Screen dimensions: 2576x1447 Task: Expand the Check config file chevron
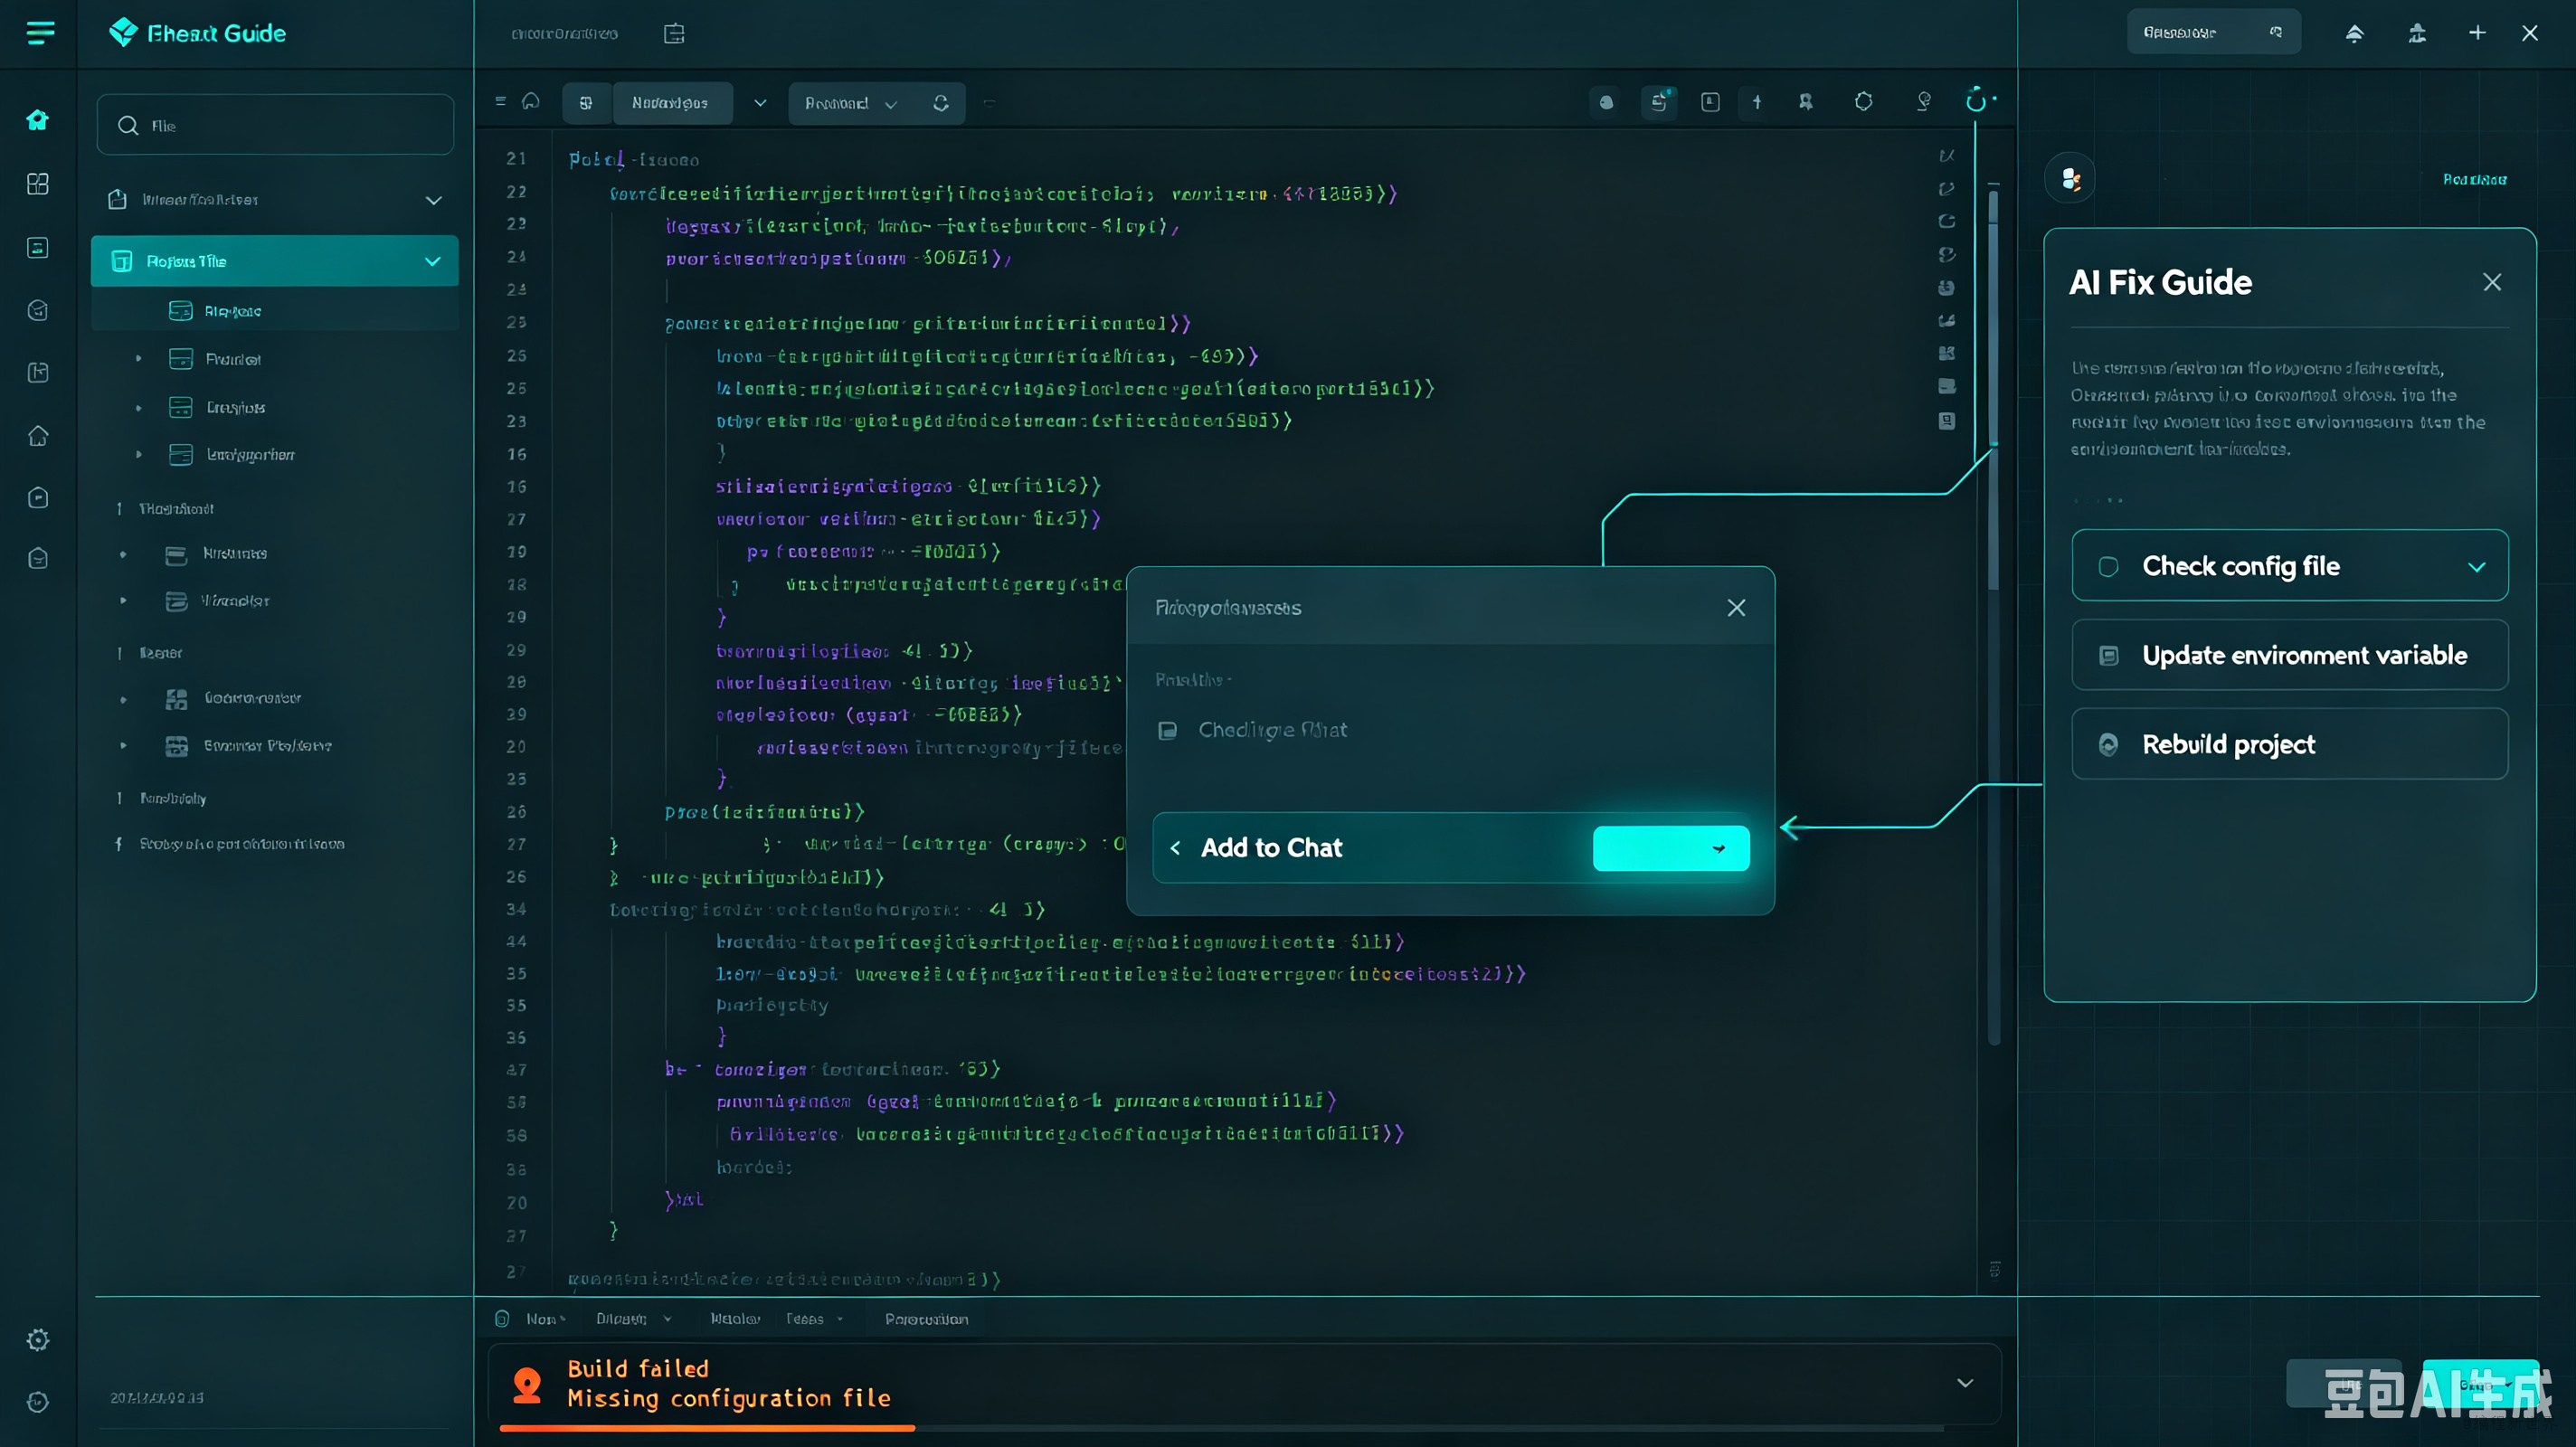pyautogui.click(x=2477, y=567)
